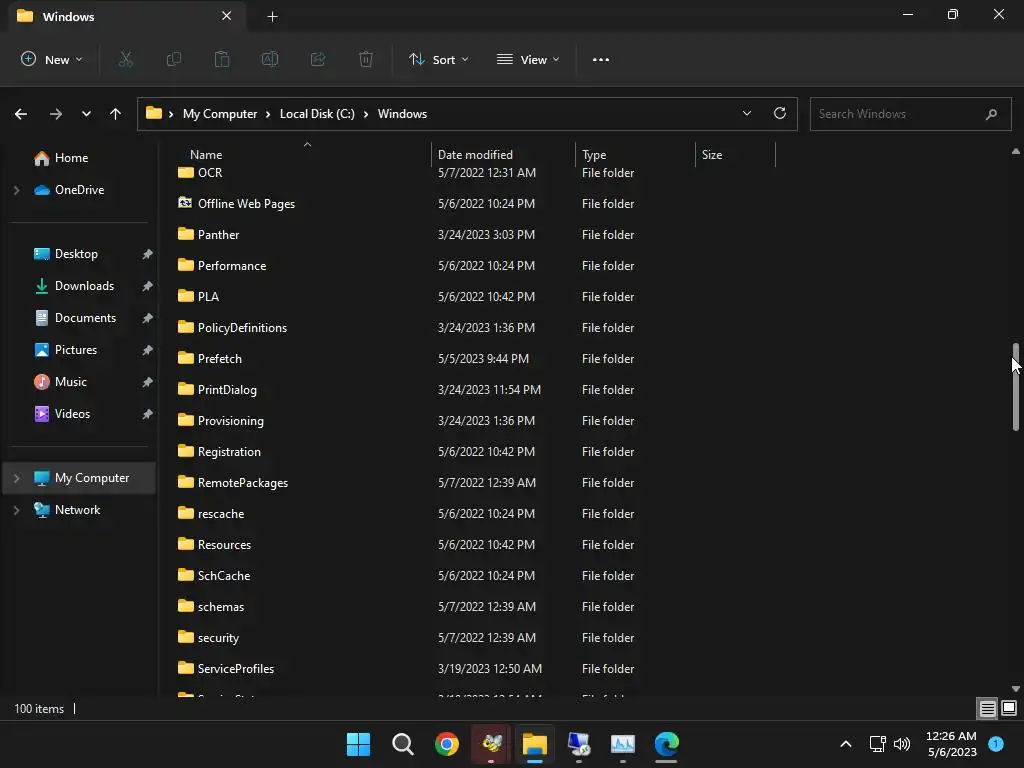Open the clock and date display
Screen dimensions: 1024x768
[951, 744]
